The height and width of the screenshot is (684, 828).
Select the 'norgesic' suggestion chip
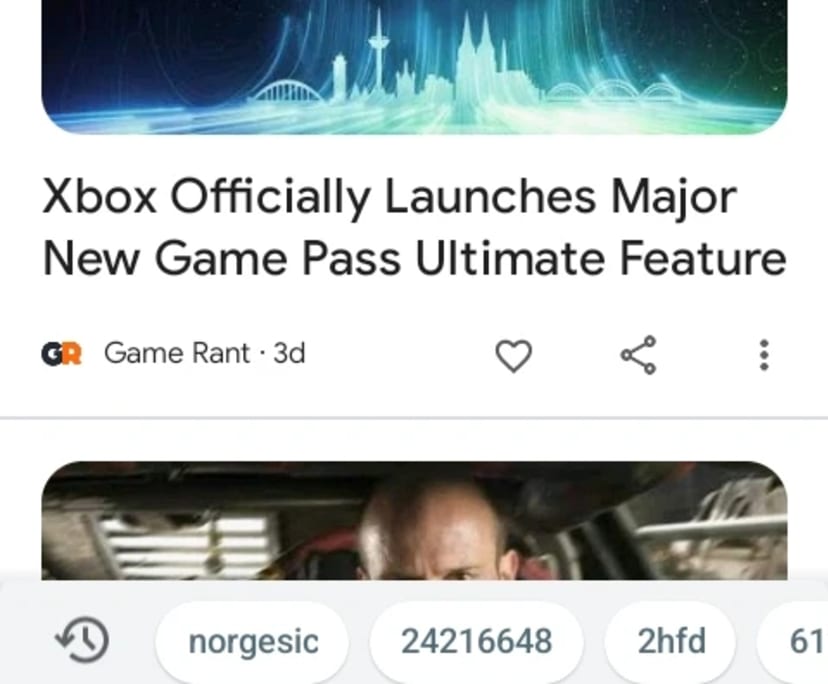253,642
